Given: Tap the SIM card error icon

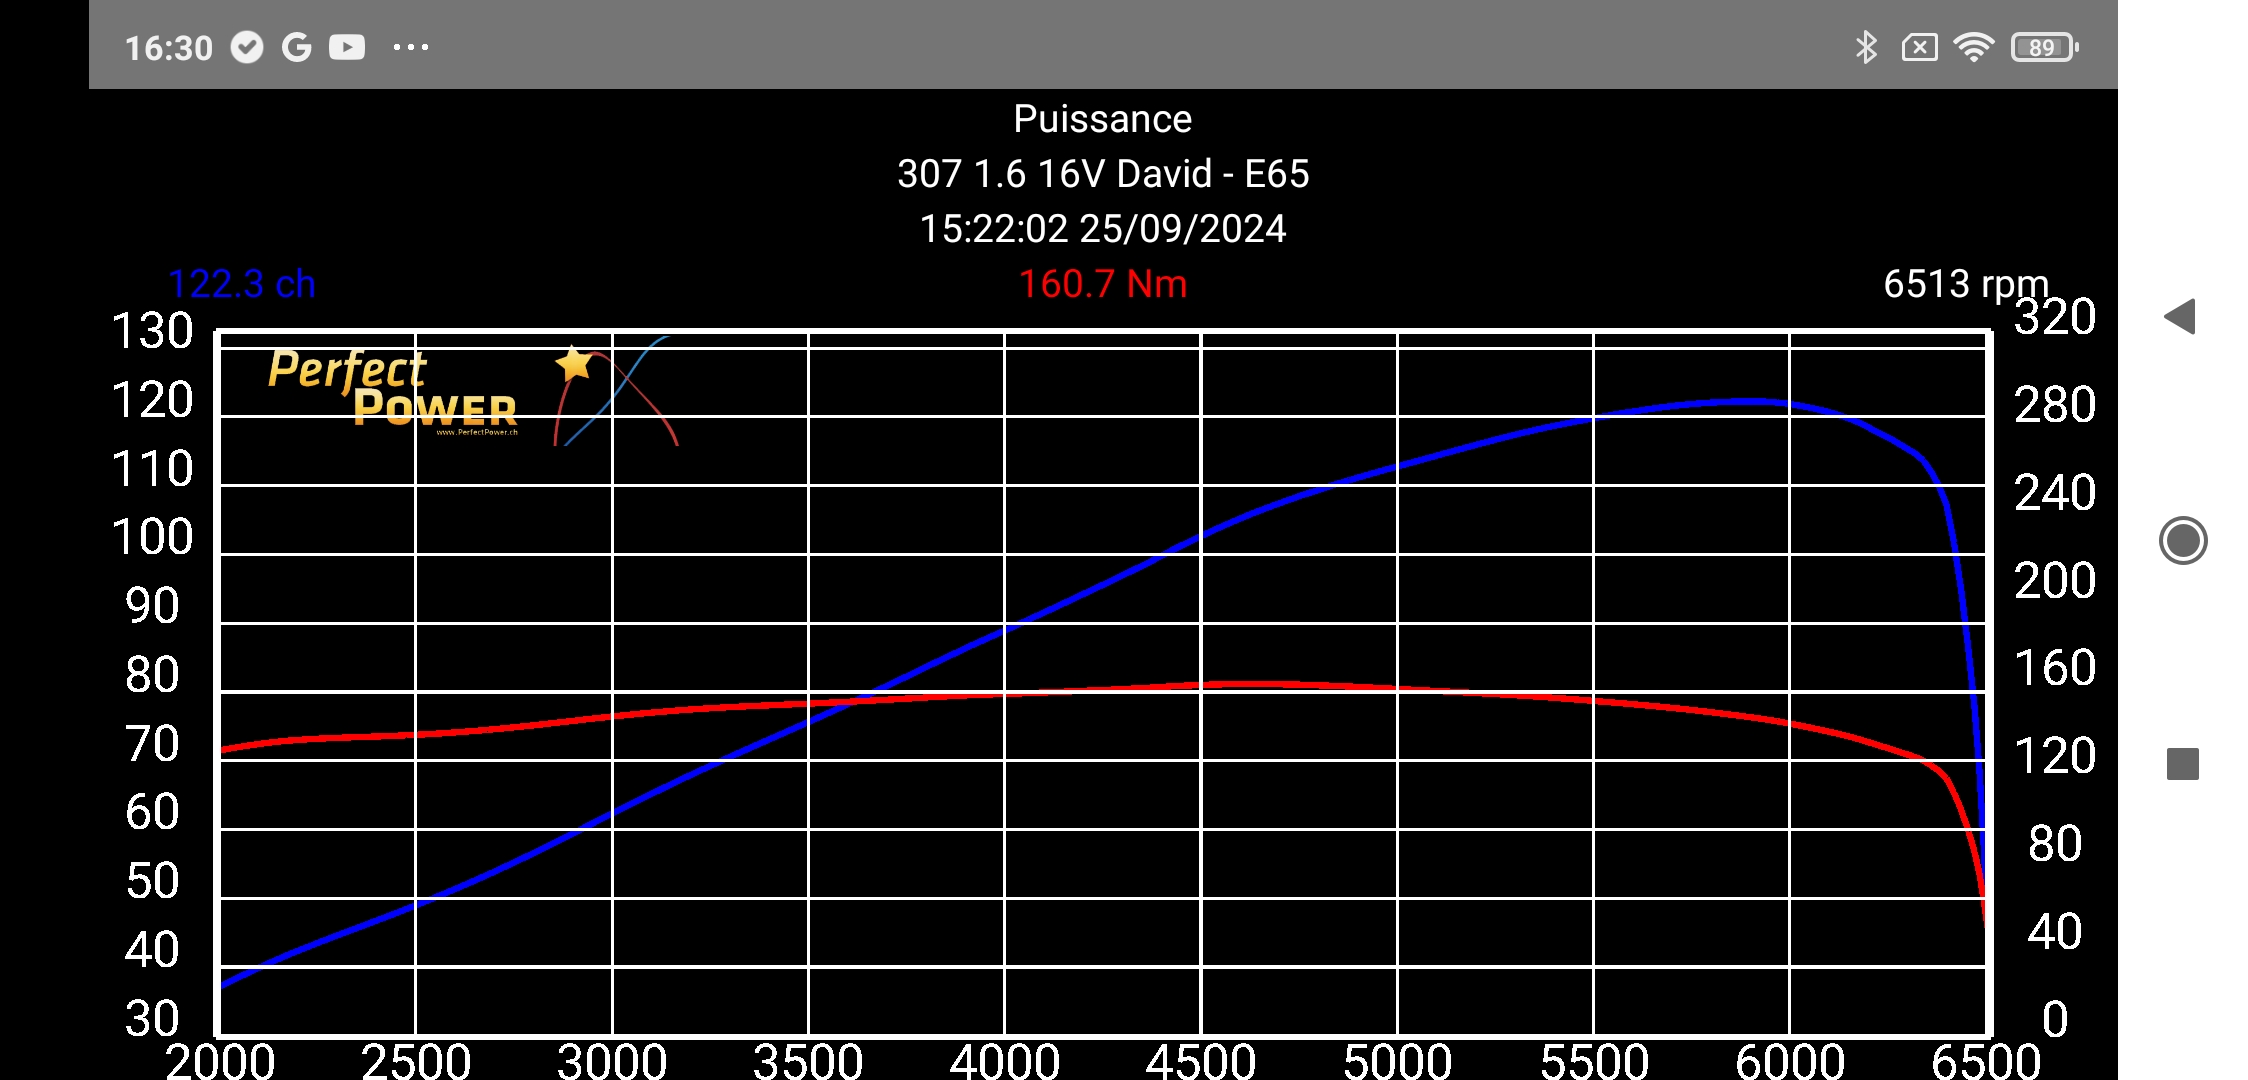Looking at the screenshot, I should click(x=1919, y=47).
